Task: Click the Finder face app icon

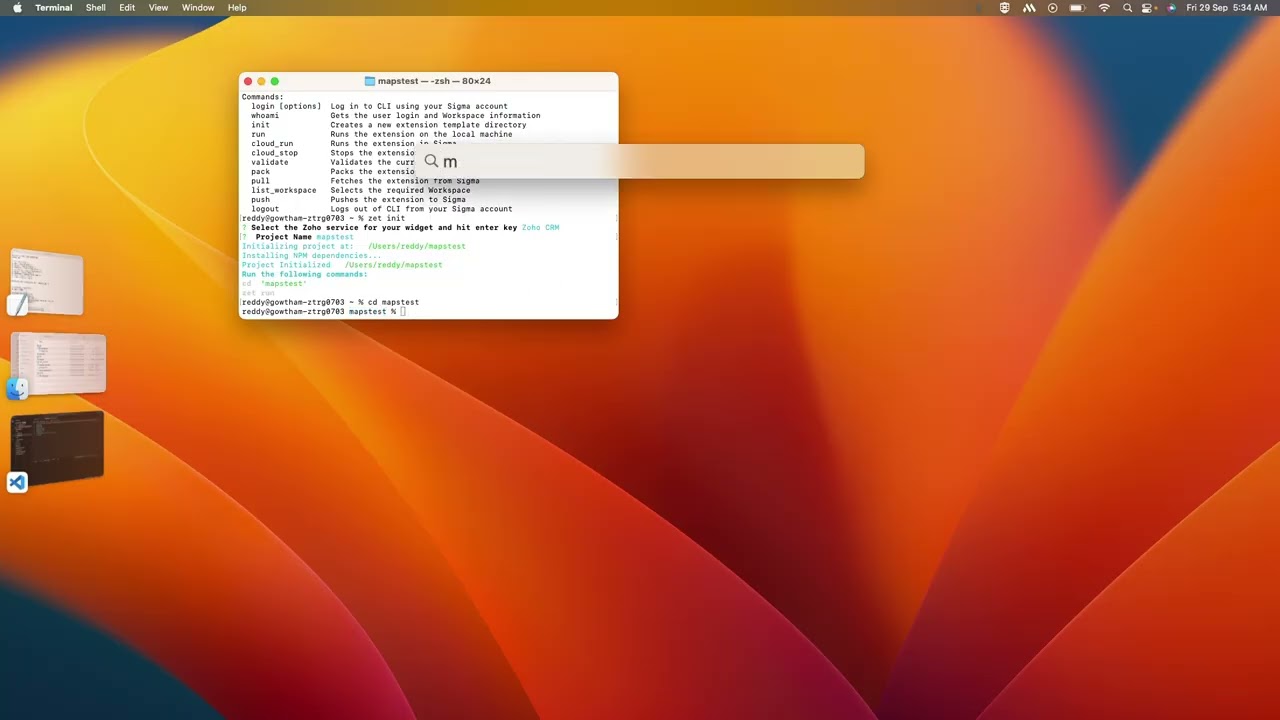Action: [x=17, y=388]
